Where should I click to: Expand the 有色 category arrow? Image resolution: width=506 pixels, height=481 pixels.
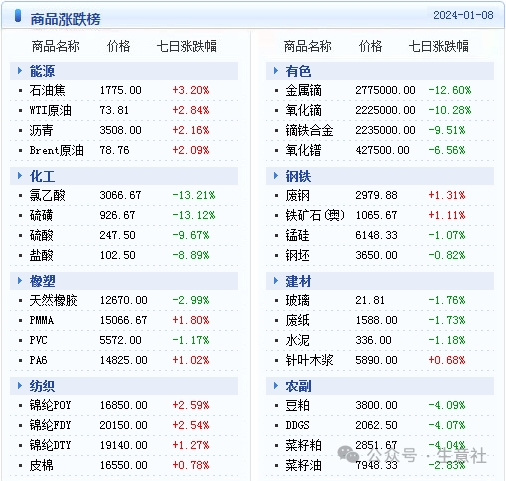276,71
